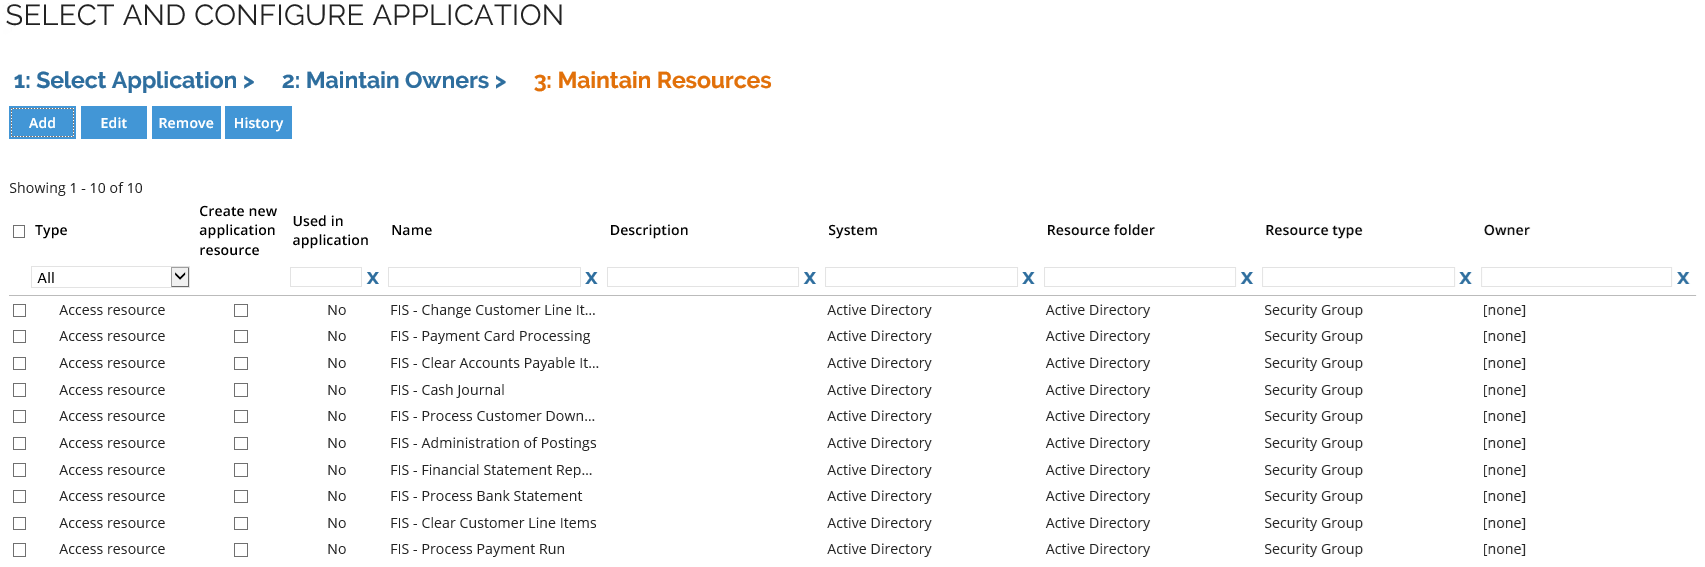
Task: Click the Edit button
Action: (x=114, y=123)
